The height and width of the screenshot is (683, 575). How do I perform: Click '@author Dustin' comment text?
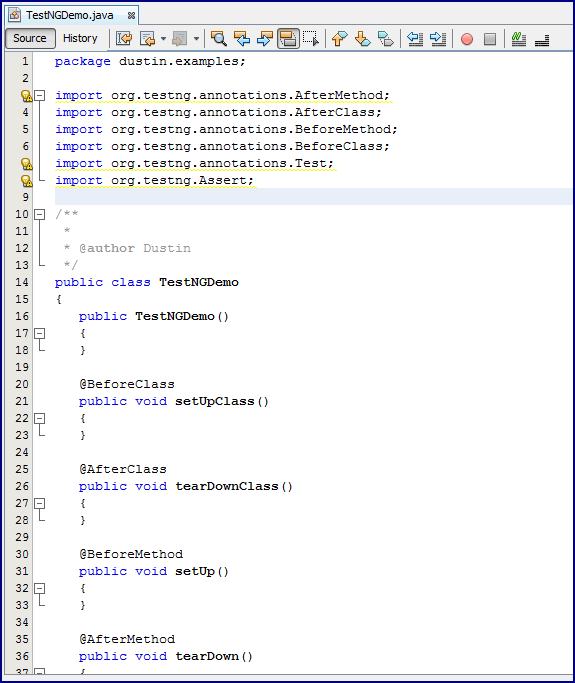[135, 248]
